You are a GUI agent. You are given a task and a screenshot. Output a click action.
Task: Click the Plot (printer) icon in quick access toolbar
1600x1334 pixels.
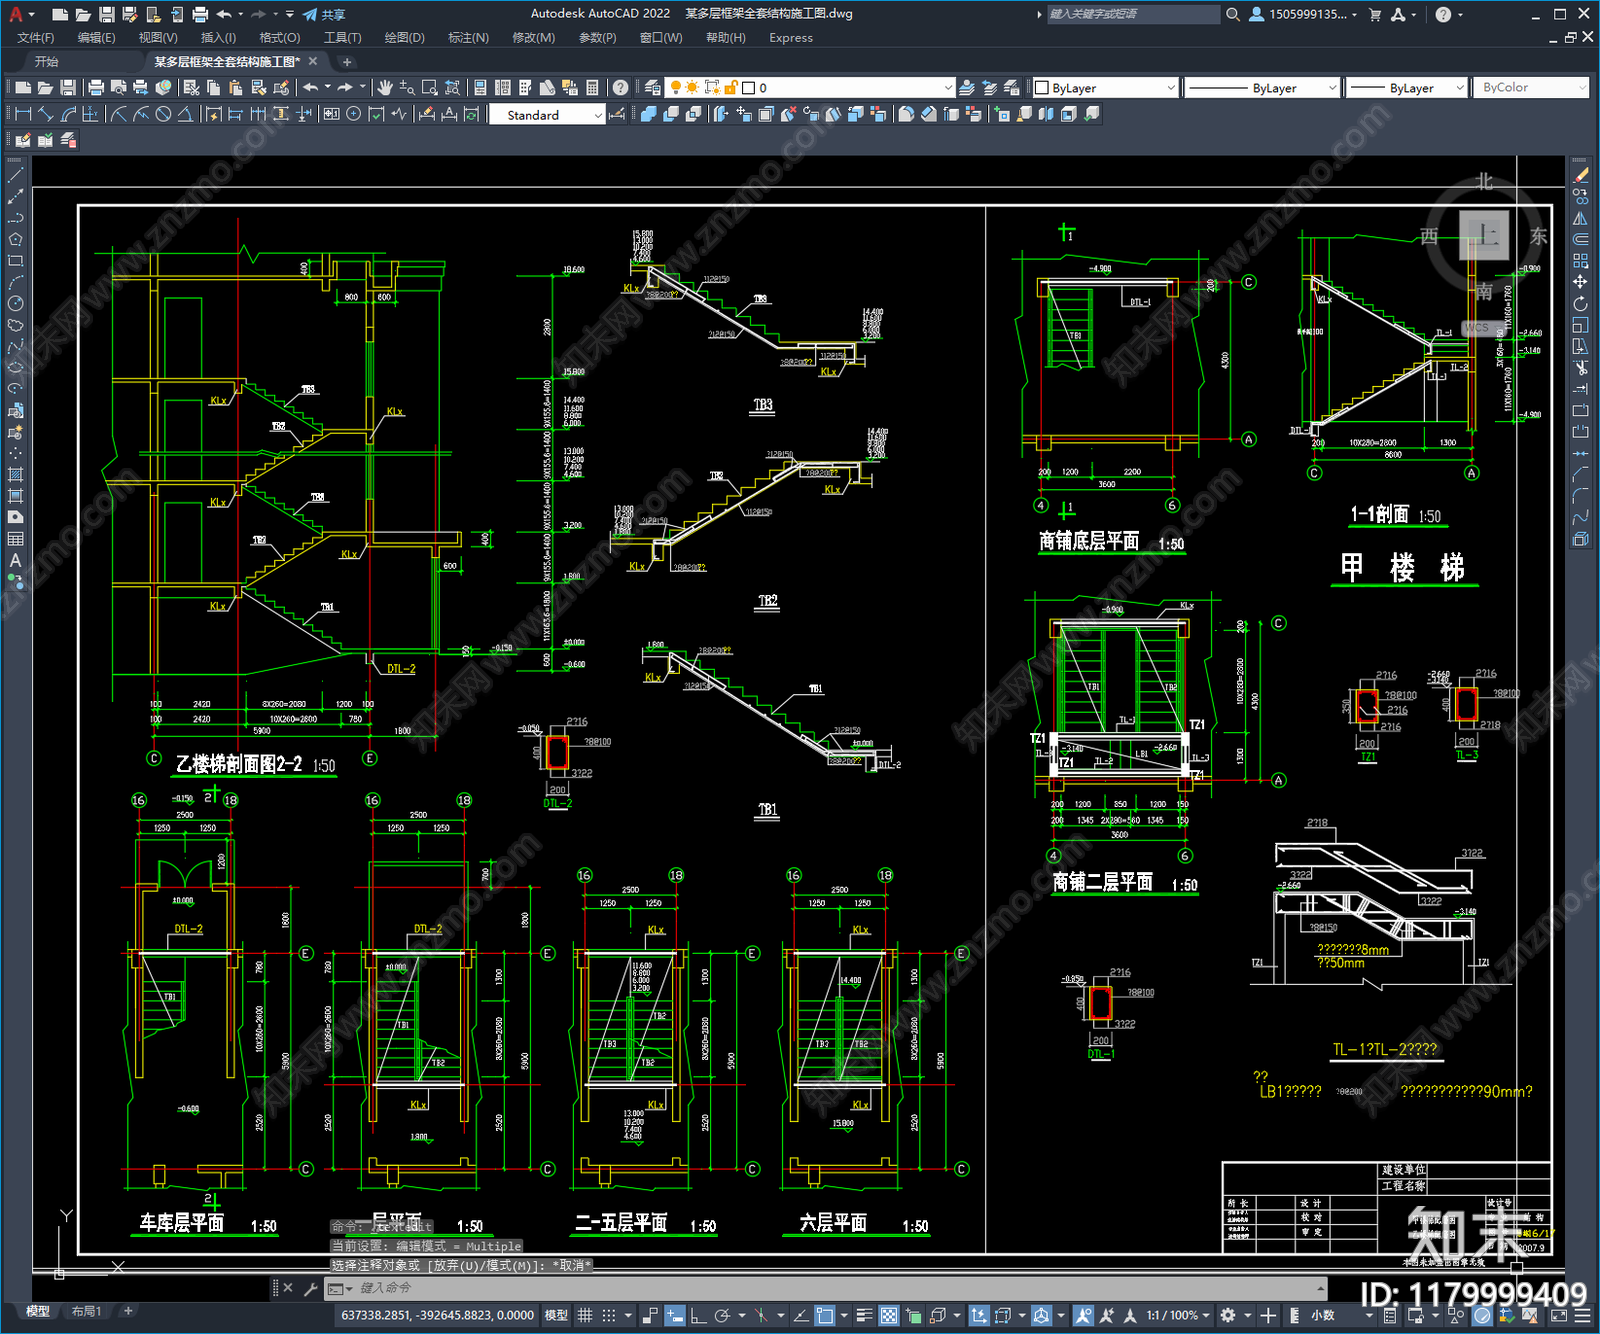tap(200, 14)
